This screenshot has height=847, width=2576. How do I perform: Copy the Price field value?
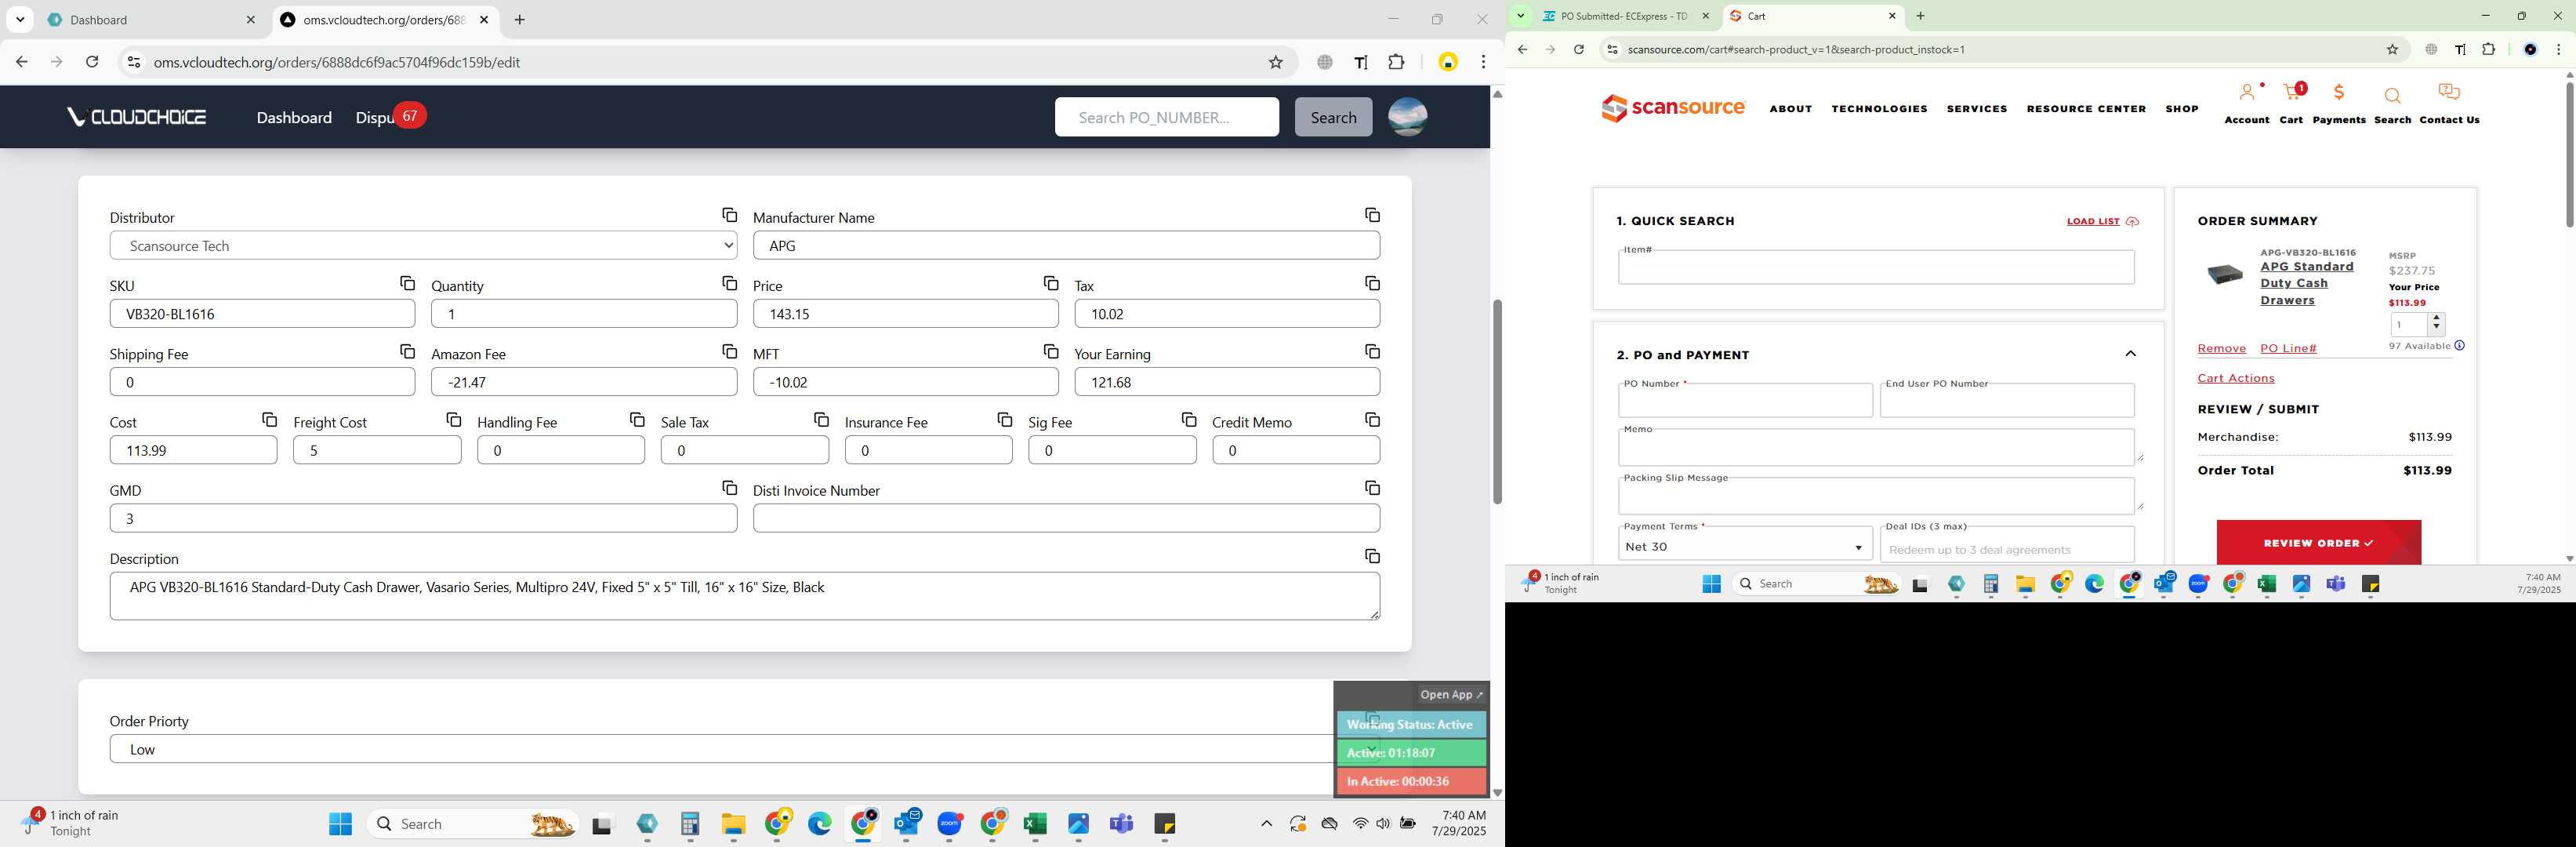click(x=1050, y=284)
